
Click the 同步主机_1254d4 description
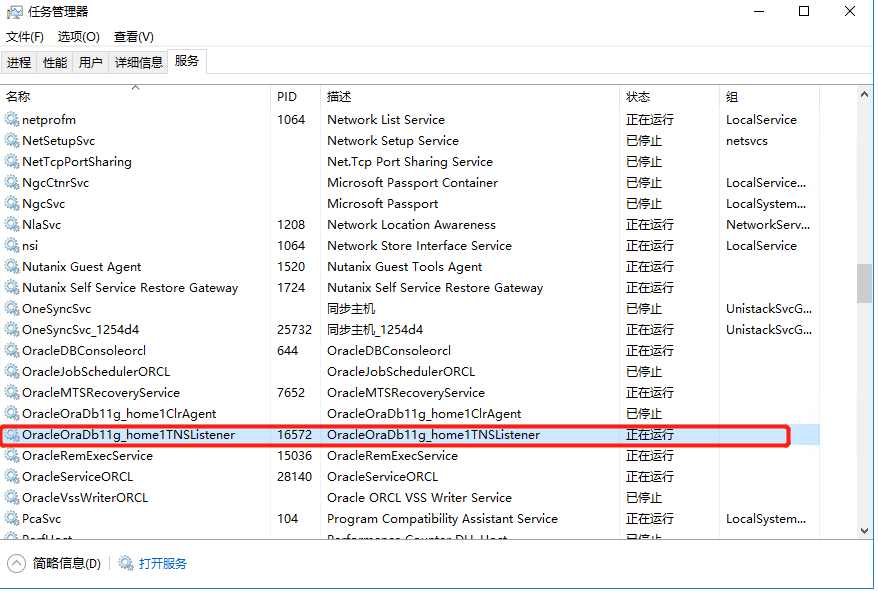[375, 329]
